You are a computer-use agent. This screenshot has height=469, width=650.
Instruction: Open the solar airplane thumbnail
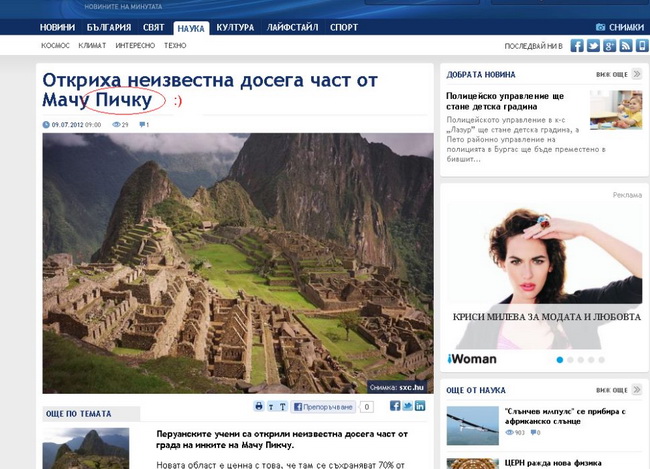pos(472,425)
